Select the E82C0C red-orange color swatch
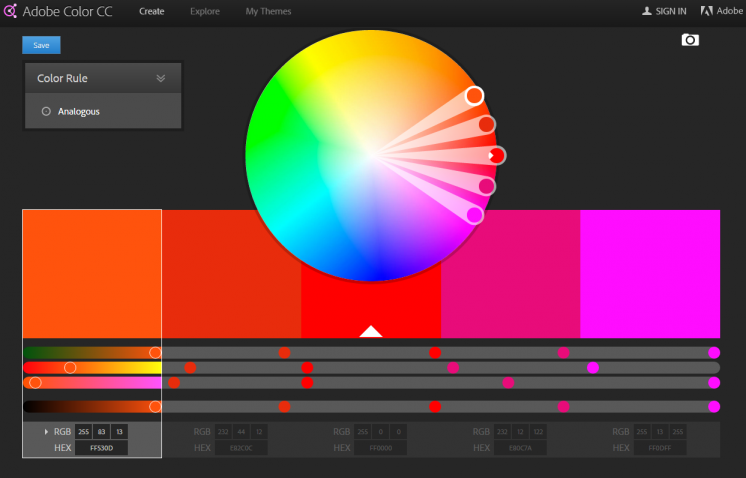 tap(231, 274)
